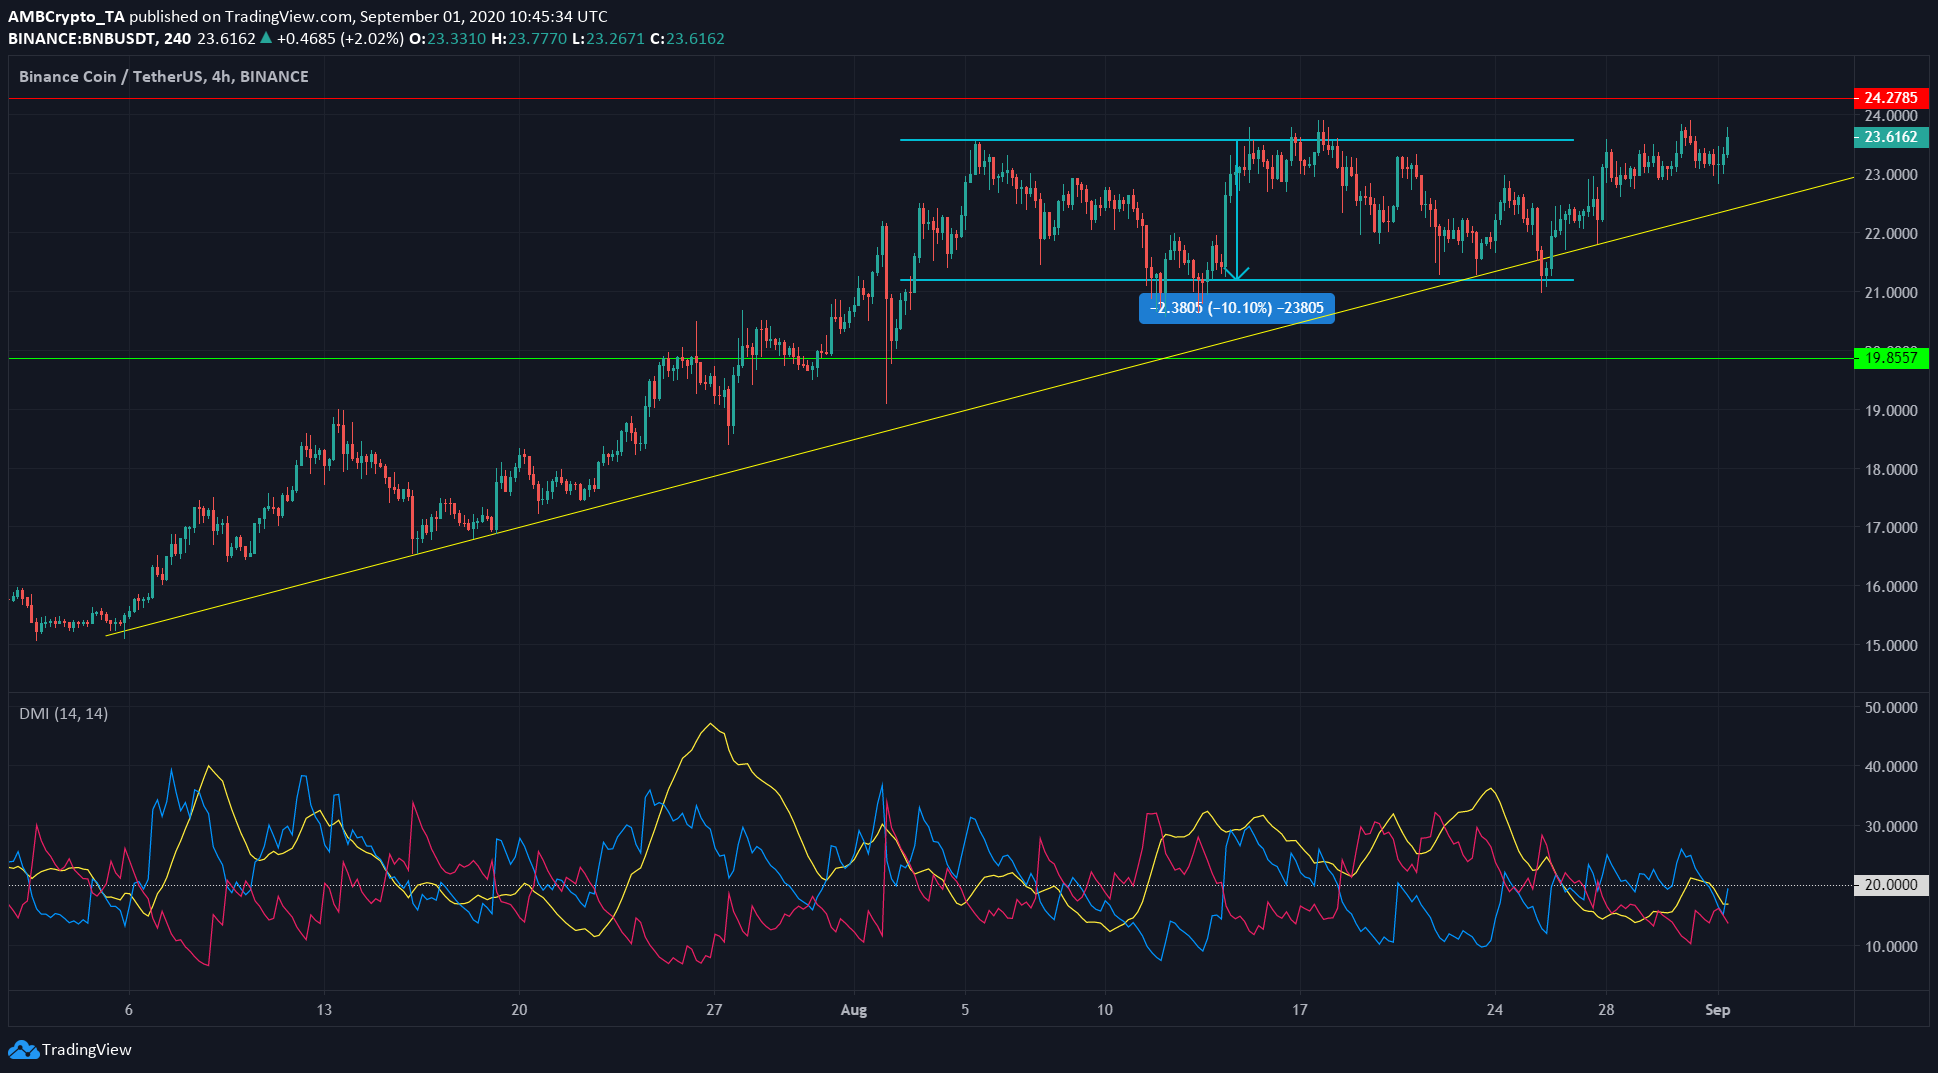Image resolution: width=1938 pixels, height=1073 pixels.
Task: Click date 24 on the time axis
Action: [1494, 1010]
